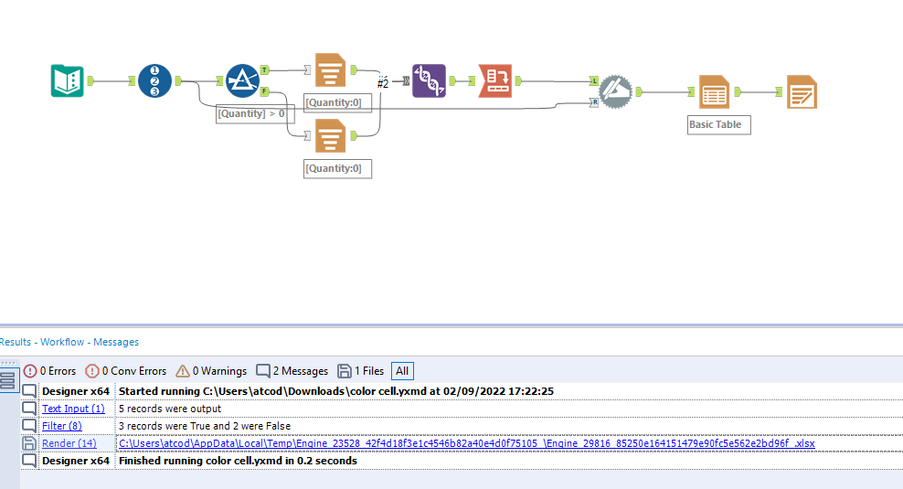This screenshot has height=489, width=903.
Task: Select the Render tool node
Action: pyautogui.click(x=802, y=92)
